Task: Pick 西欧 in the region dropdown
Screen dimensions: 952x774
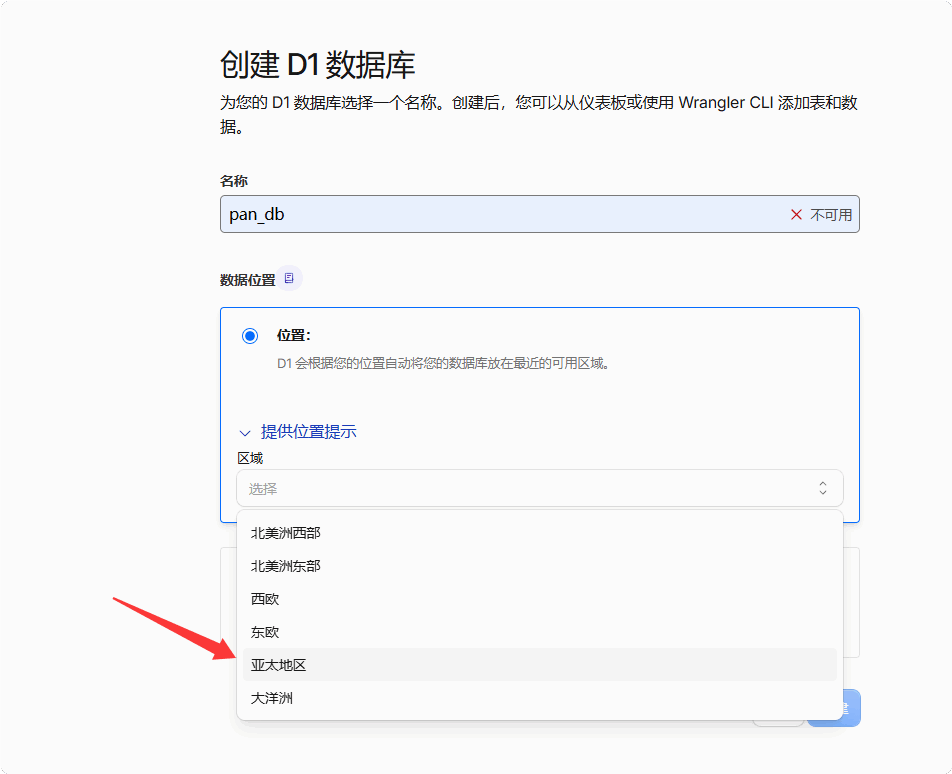Action: (x=539, y=599)
